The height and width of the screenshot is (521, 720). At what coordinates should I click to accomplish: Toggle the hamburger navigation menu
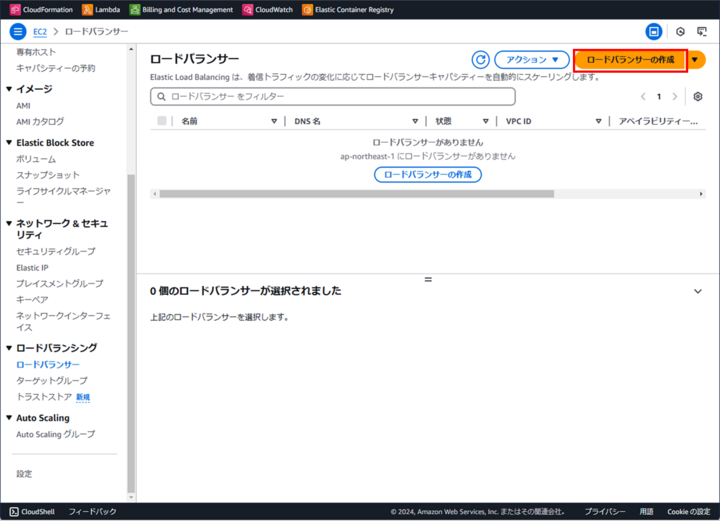[x=17, y=32]
